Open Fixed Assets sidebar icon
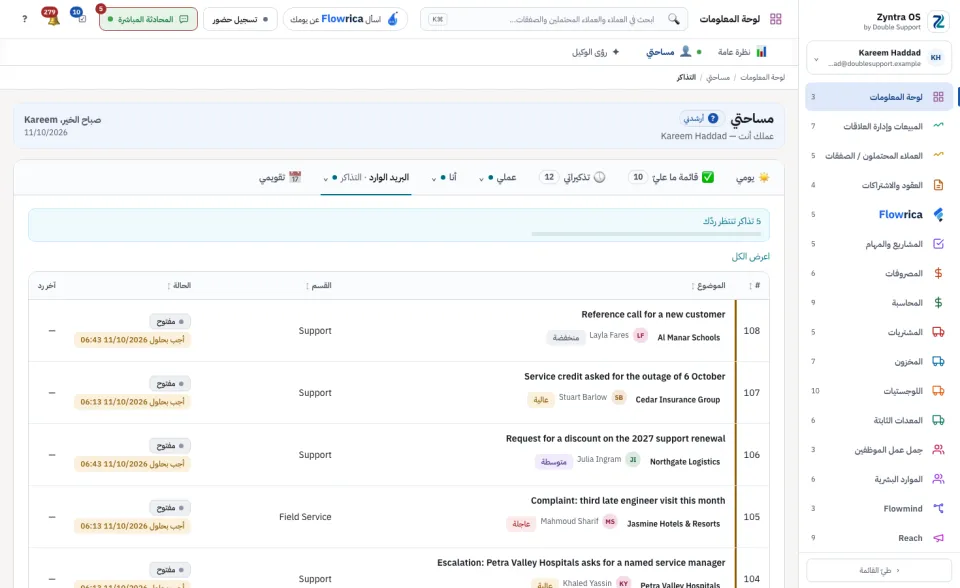This screenshot has width=960, height=588. pyautogui.click(x=938, y=420)
